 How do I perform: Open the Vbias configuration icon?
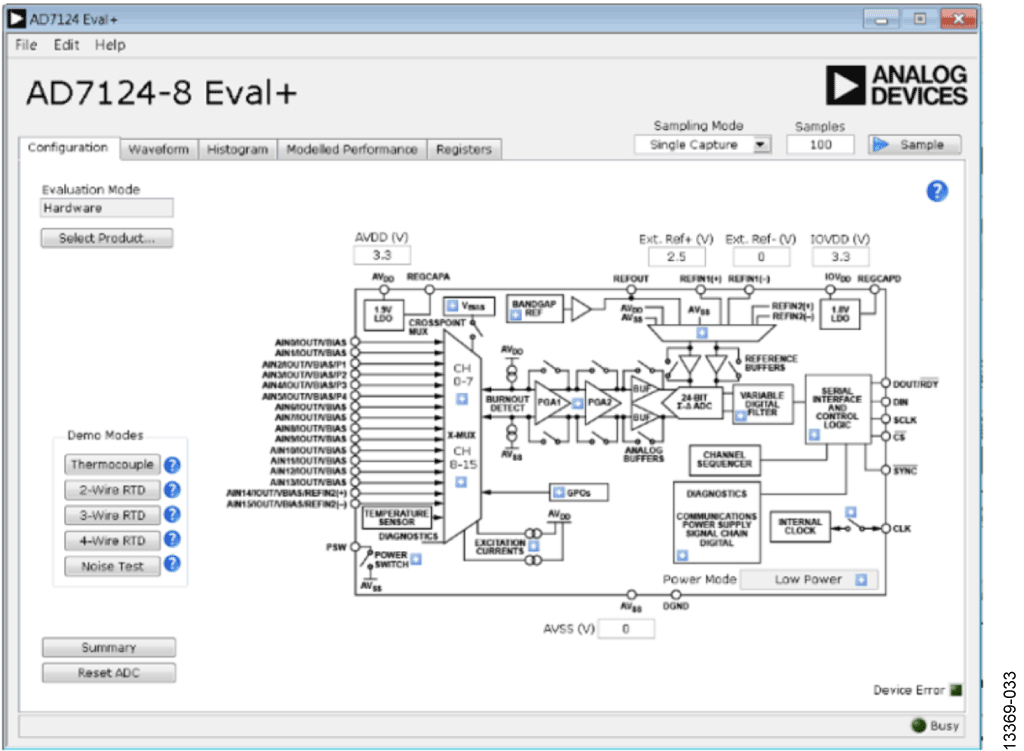(x=452, y=305)
